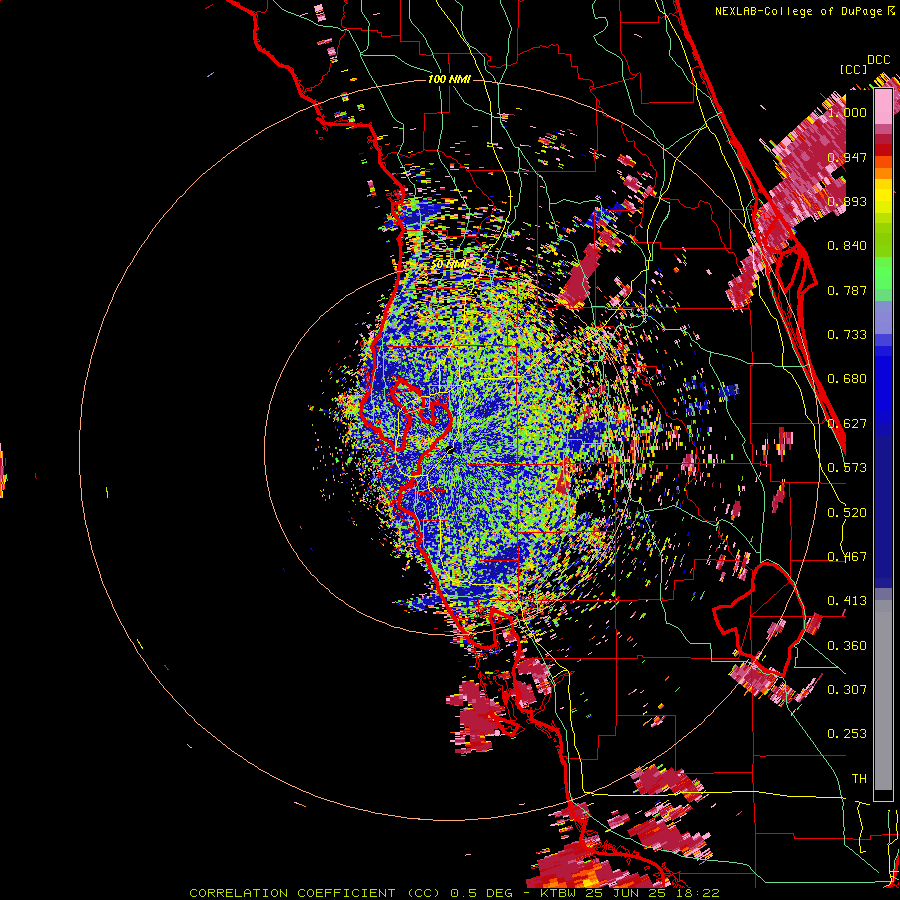900x900 pixels.
Task: Click the black TH segment of the color bar
Action: [x=883, y=794]
